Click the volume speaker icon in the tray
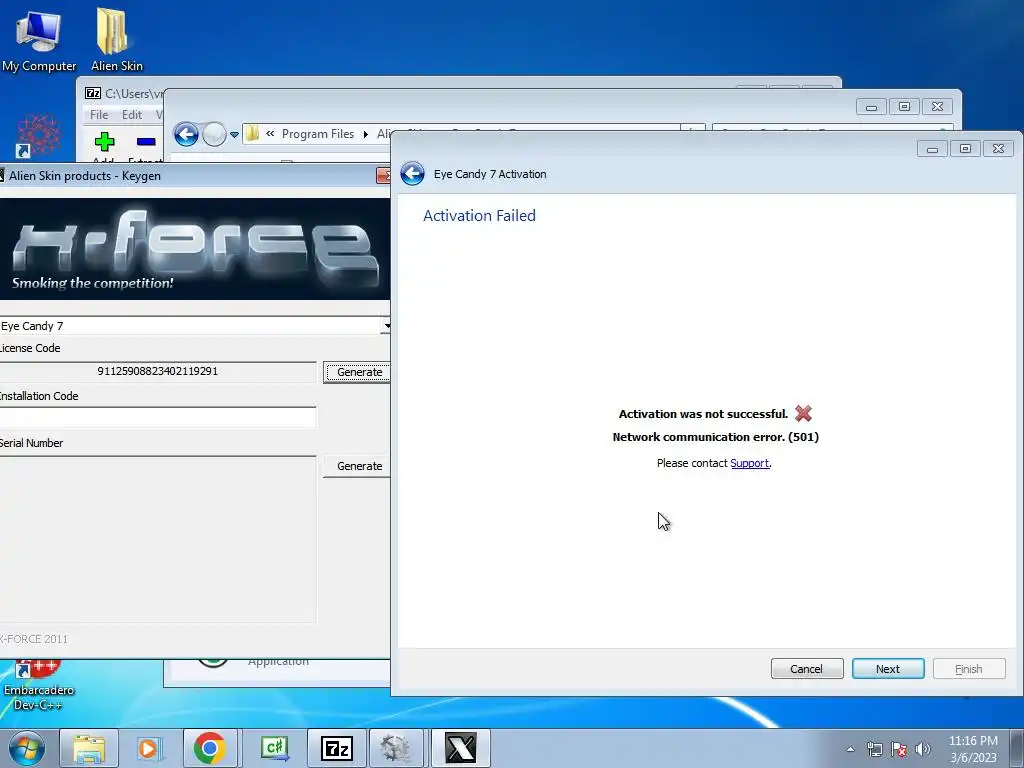Viewport: 1024px width, 768px height. 923,749
